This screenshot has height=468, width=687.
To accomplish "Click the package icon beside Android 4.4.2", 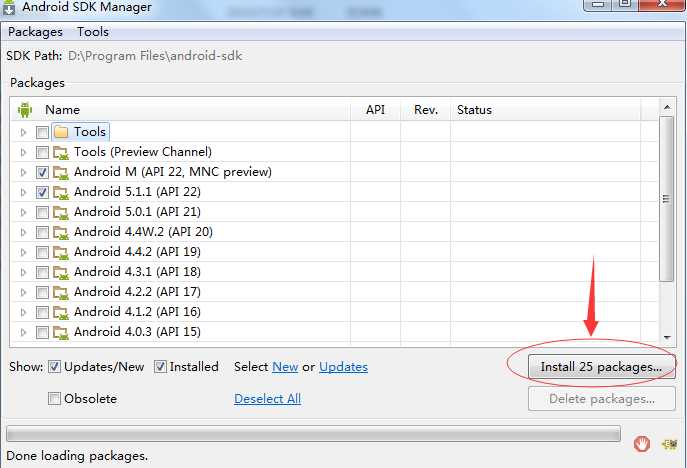I will 60,252.
